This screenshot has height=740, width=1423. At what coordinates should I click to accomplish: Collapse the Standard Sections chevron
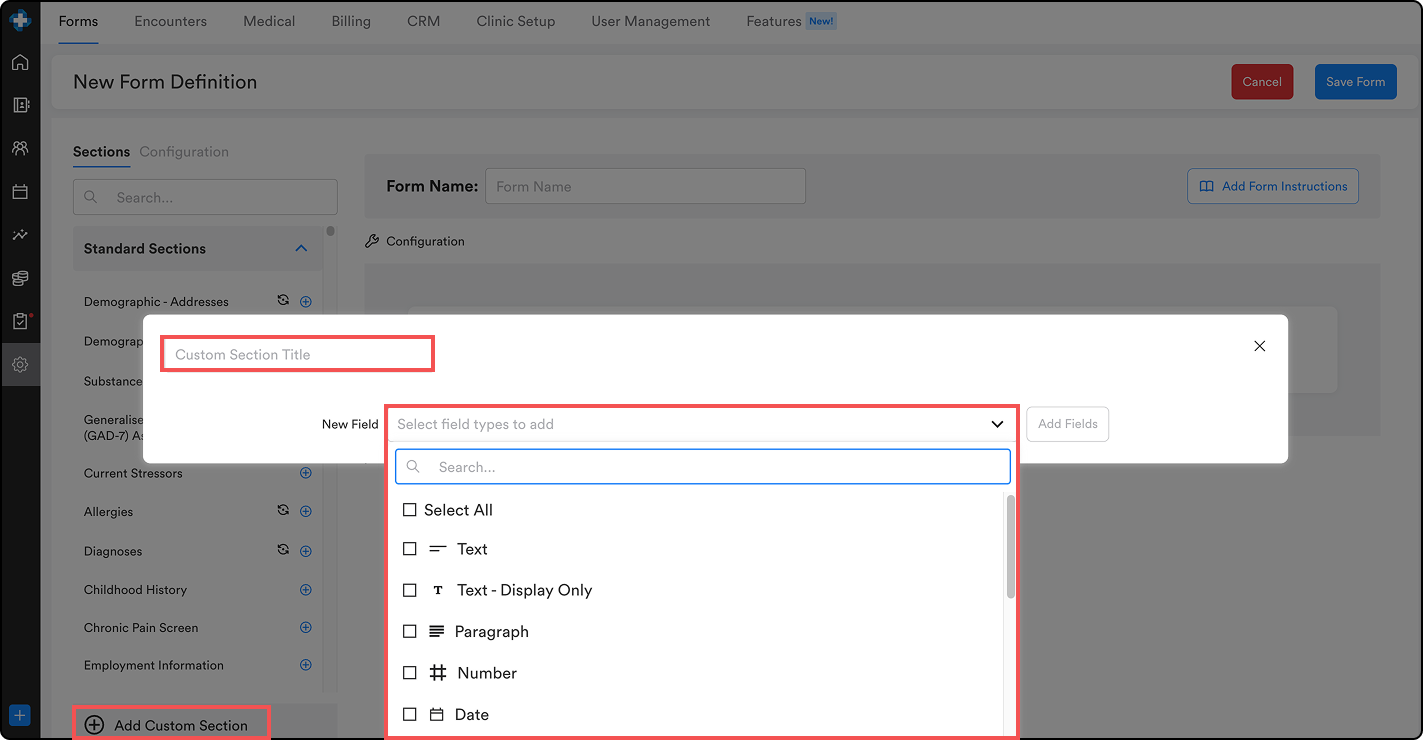pos(301,248)
